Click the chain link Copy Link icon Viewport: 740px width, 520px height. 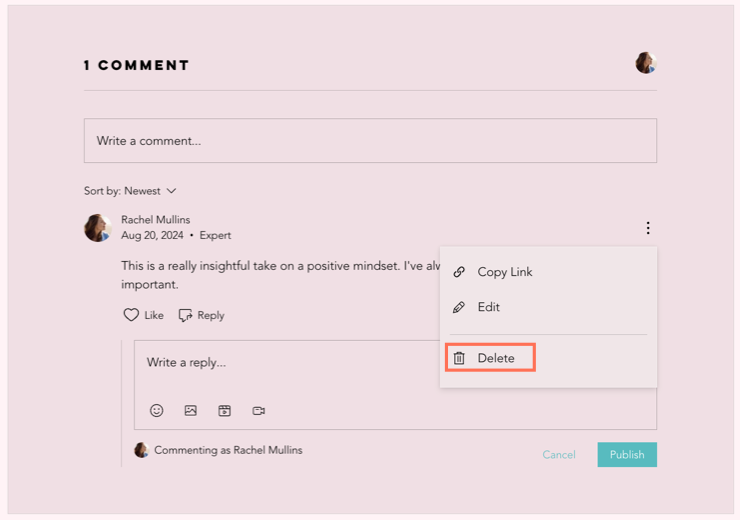pyautogui.click(x=459, y=272)
